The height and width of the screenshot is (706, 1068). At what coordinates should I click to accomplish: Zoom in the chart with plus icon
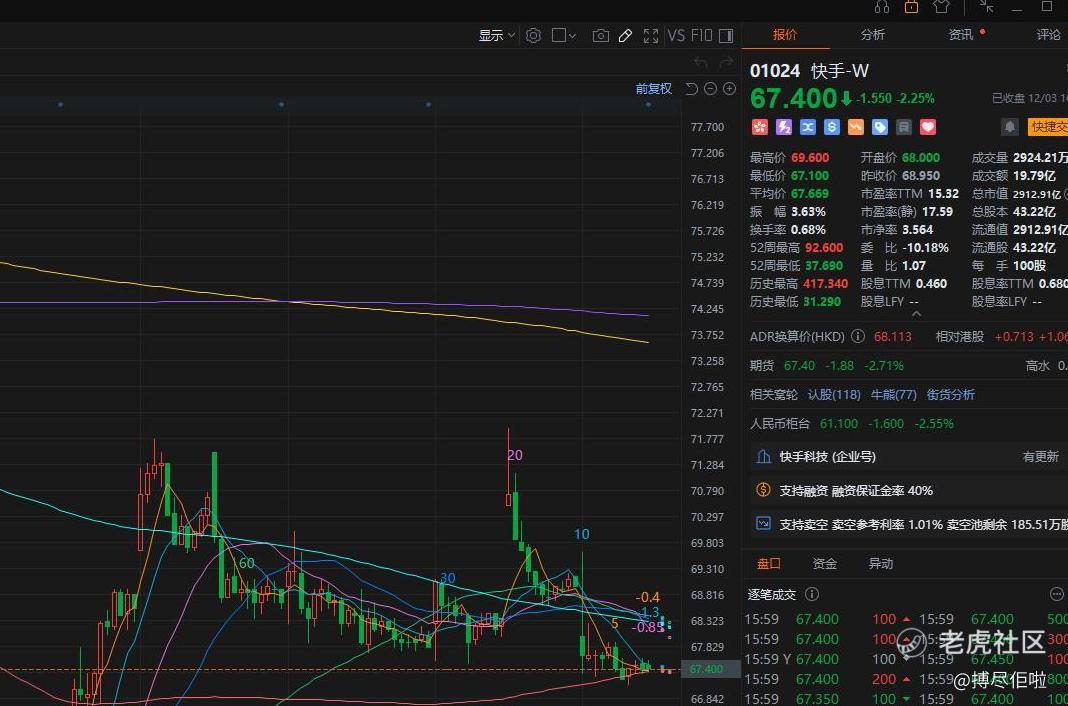pyautogui.click(x=729, y=89)
